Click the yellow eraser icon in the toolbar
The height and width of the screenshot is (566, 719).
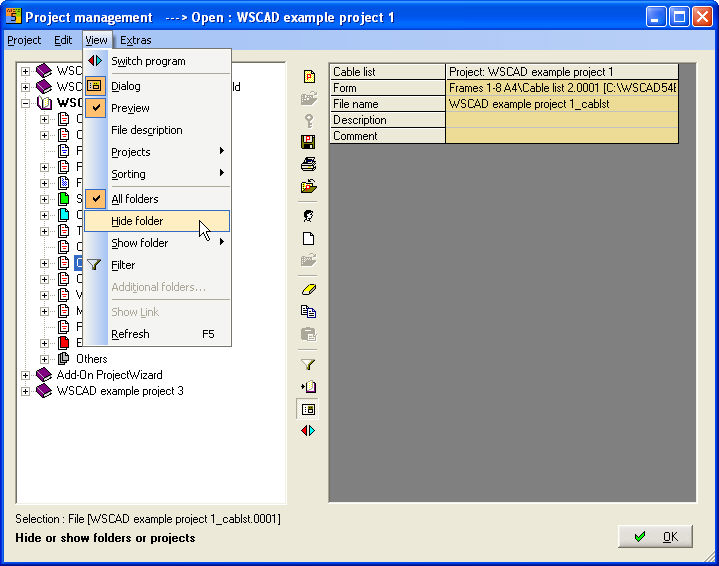coord(309,289)
